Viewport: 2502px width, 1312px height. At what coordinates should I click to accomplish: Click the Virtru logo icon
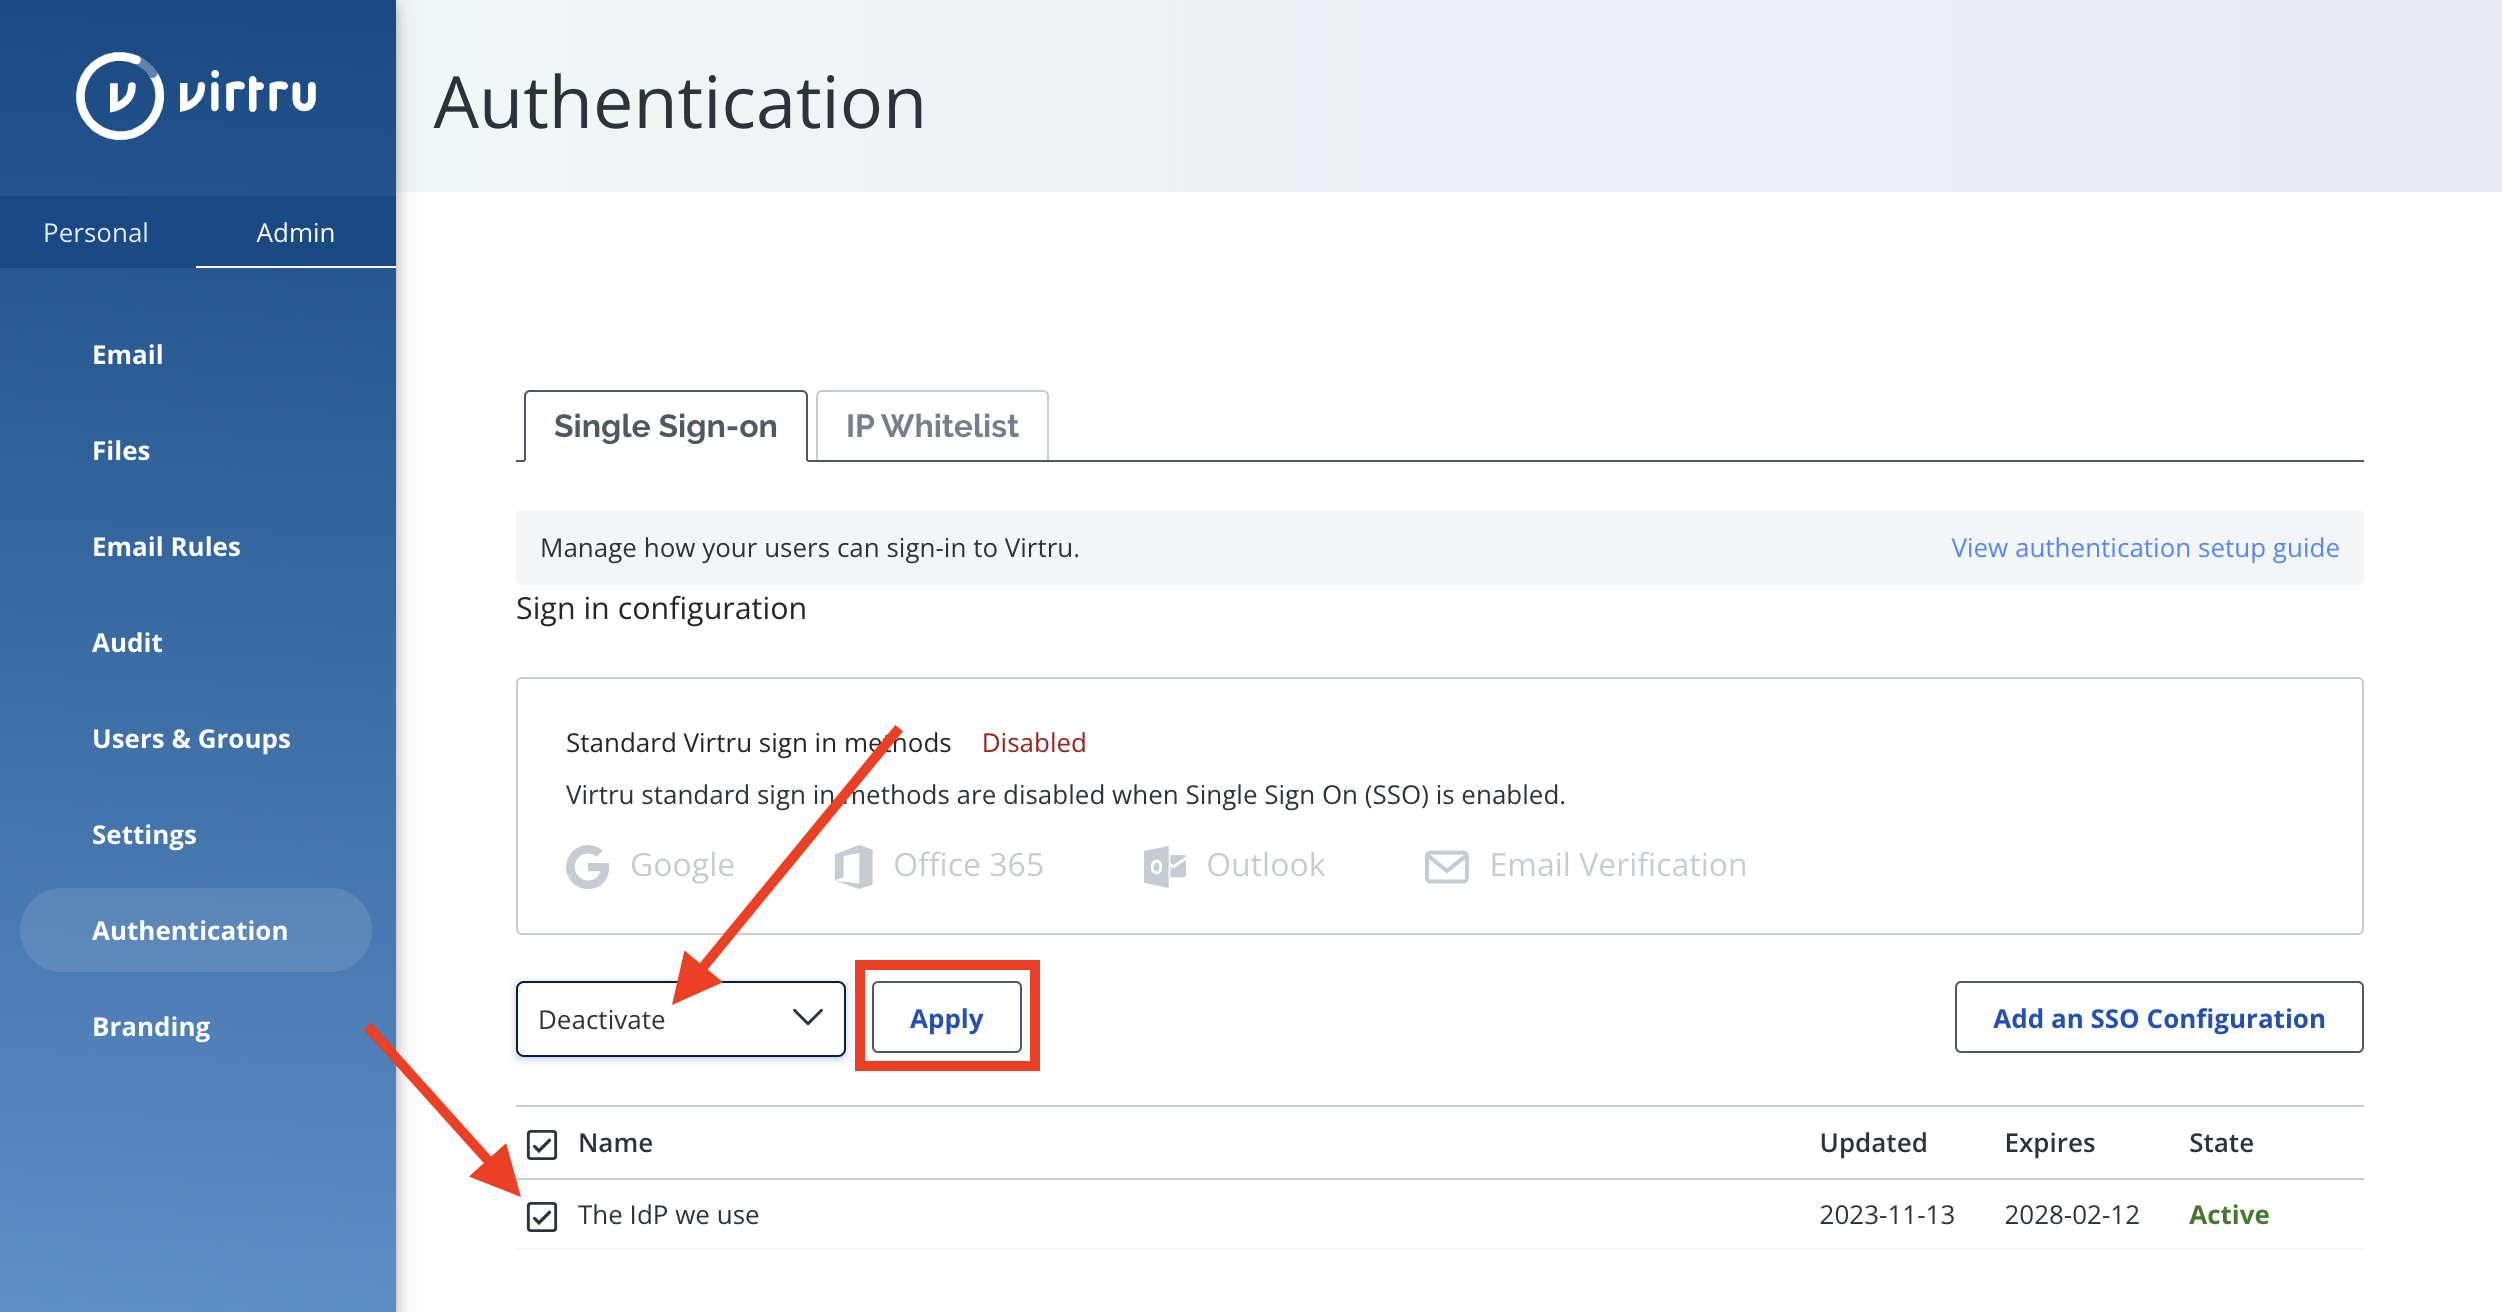click(x=119, y=96)
